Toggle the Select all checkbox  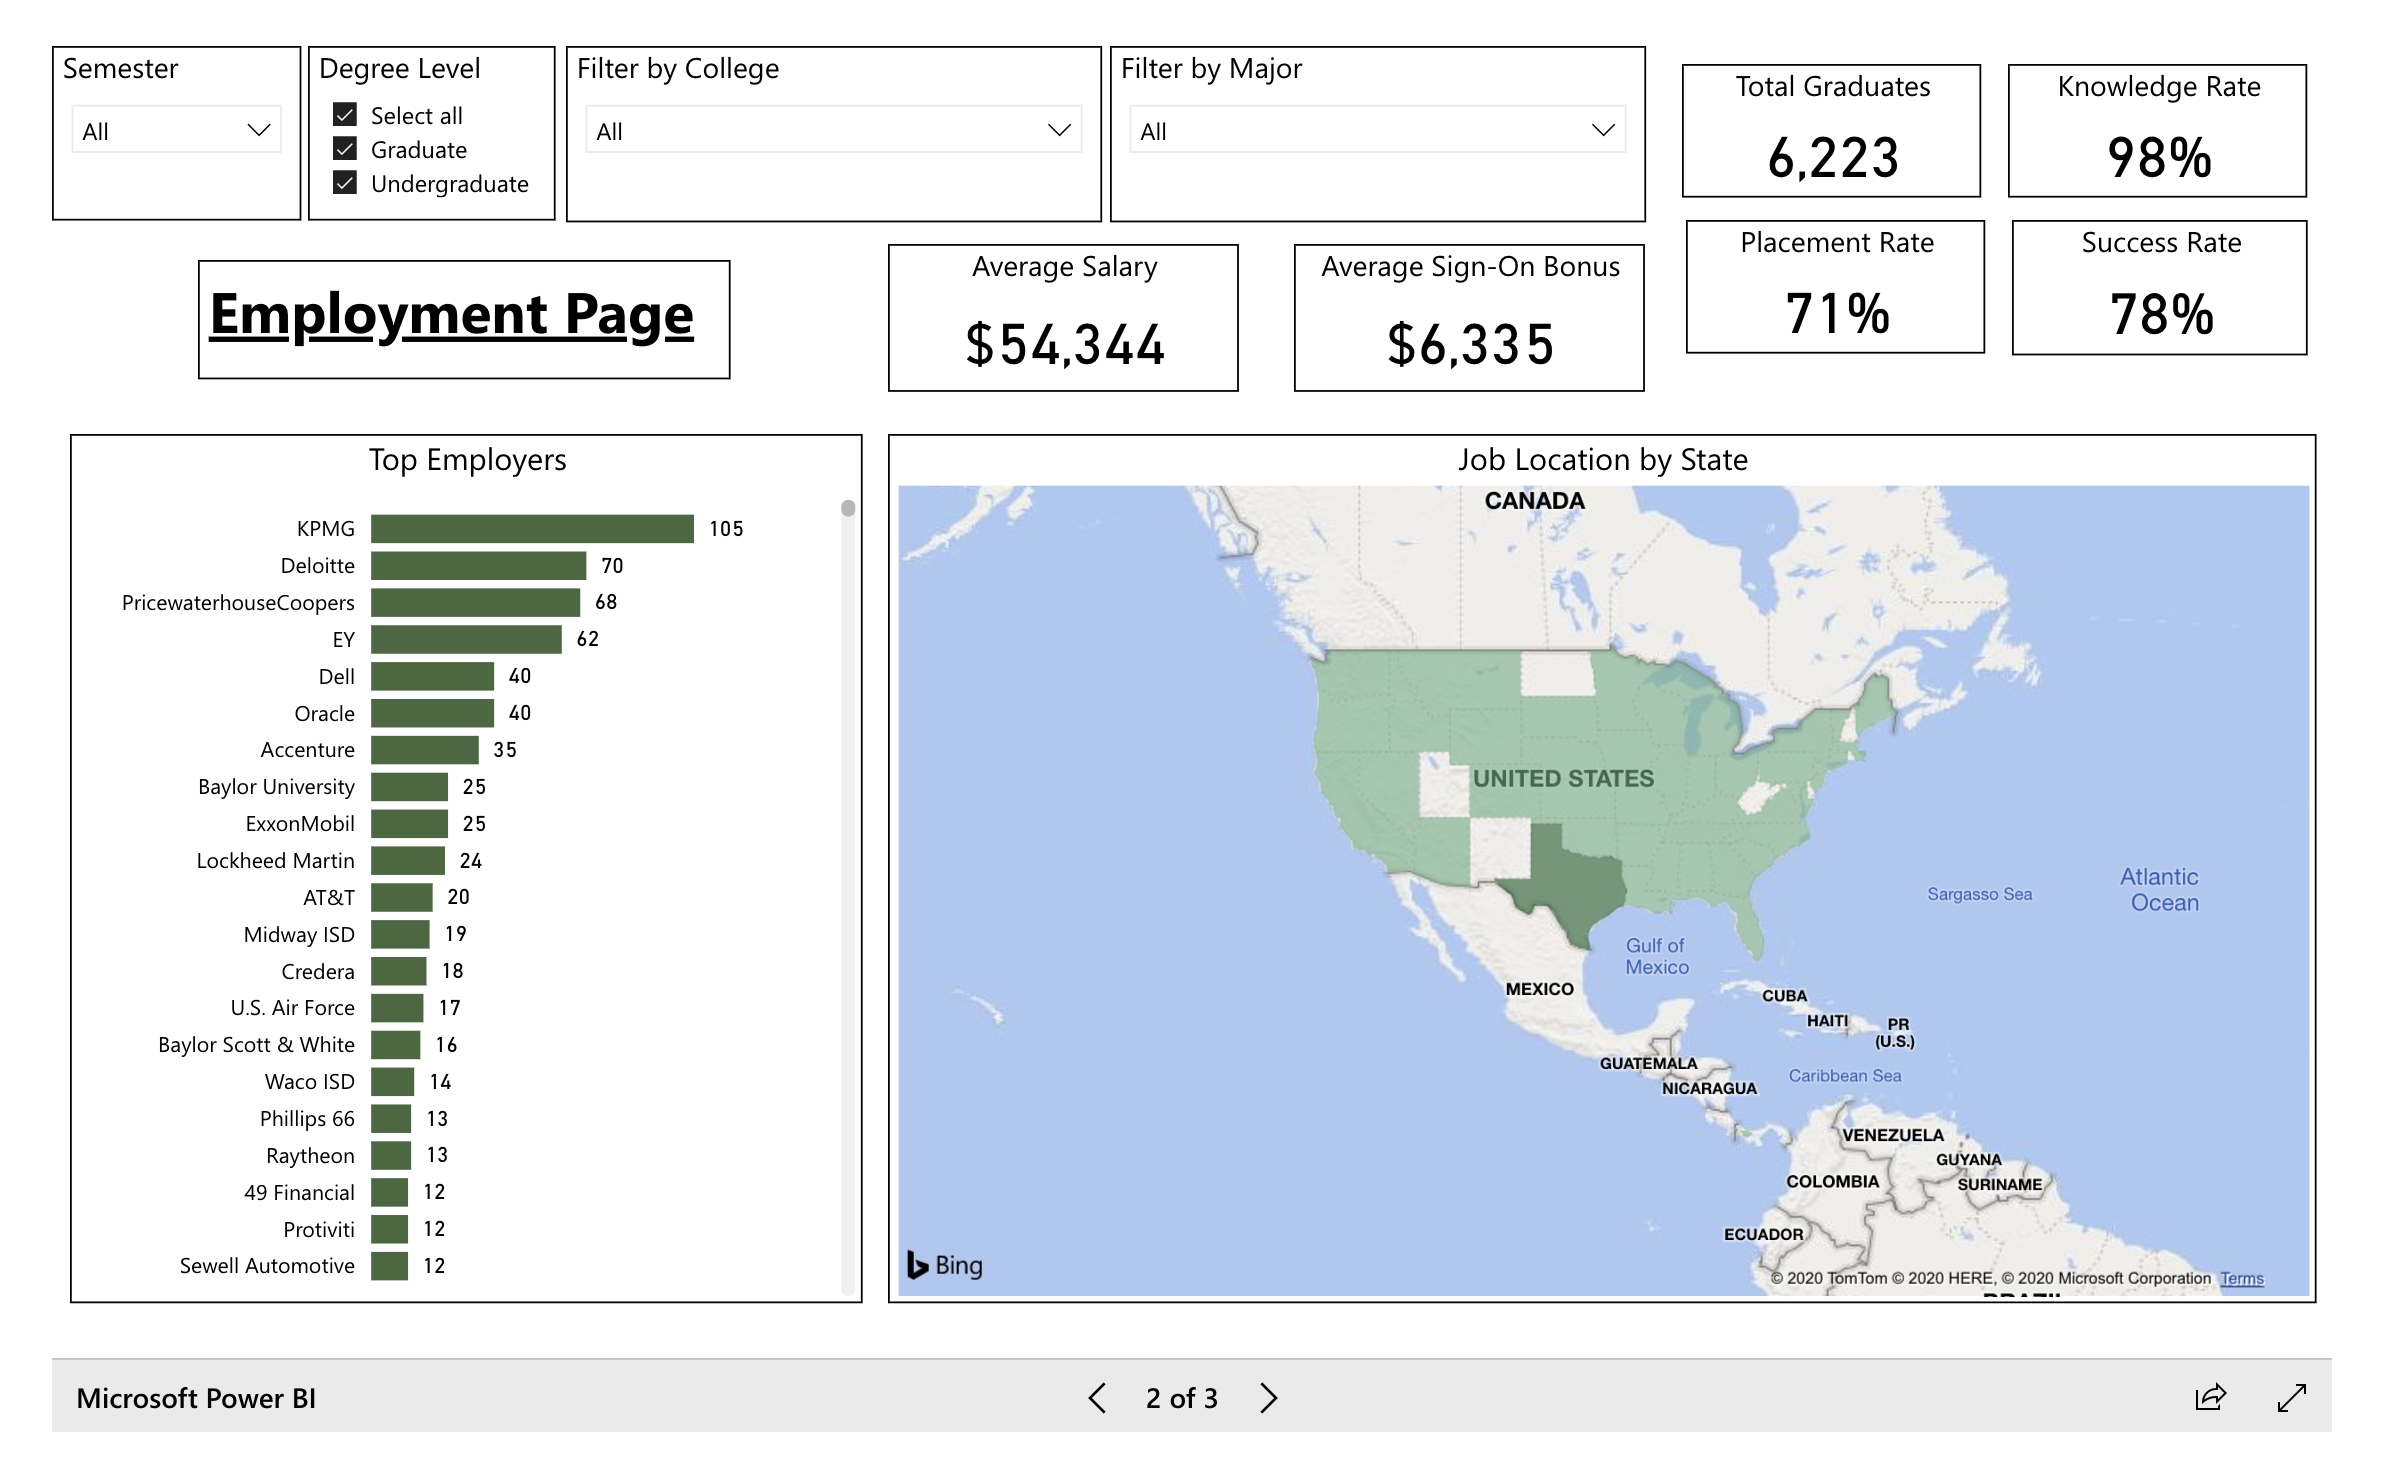click(x=345, y=115)
